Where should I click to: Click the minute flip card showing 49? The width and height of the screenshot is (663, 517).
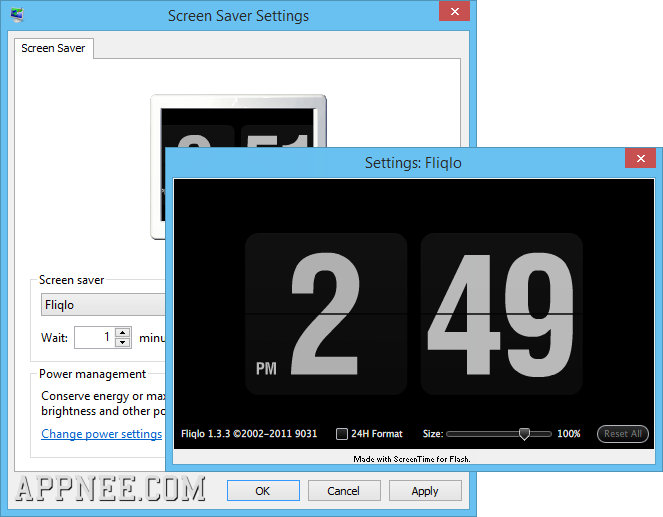point(501,314)
